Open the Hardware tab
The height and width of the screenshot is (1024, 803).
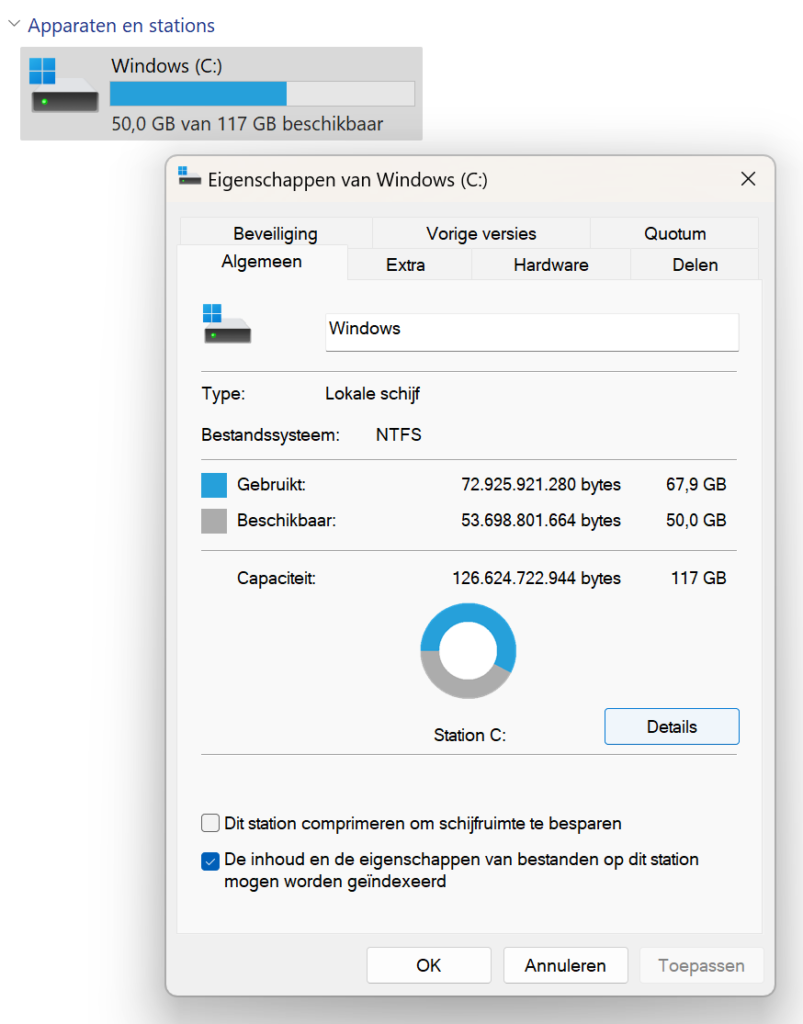[x=551, y=264]
